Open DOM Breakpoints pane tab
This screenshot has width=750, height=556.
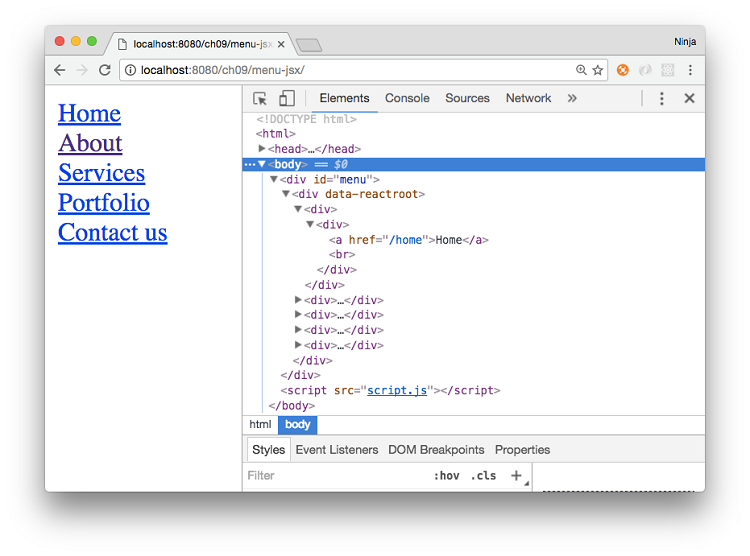pyautogui.click(x=436, y=450)
